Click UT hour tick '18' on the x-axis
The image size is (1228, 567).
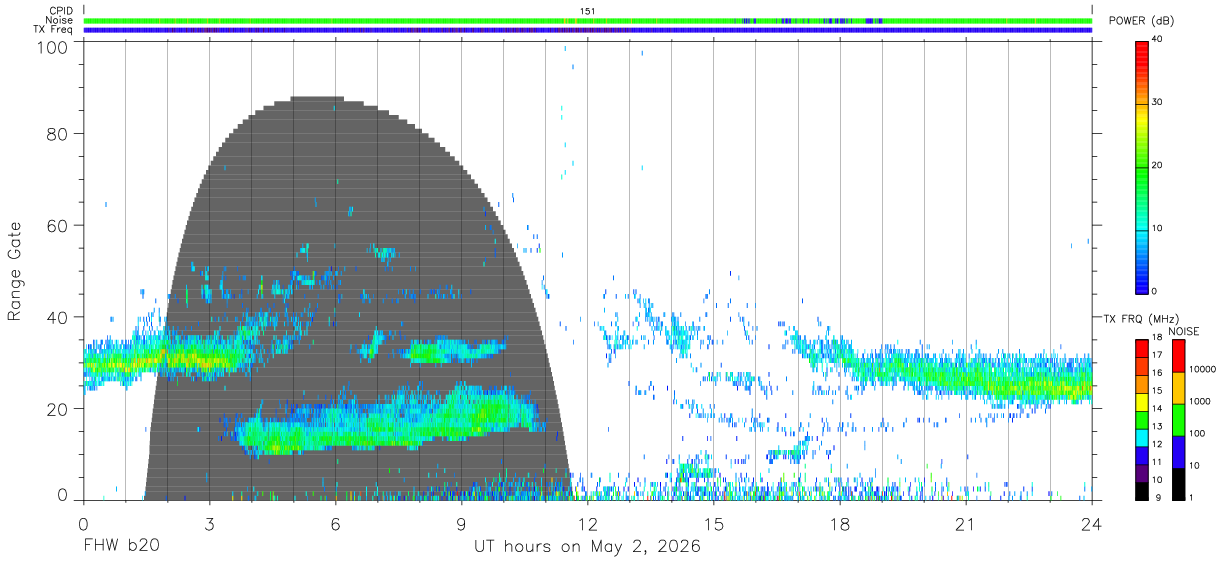click(x=840, y=524)
